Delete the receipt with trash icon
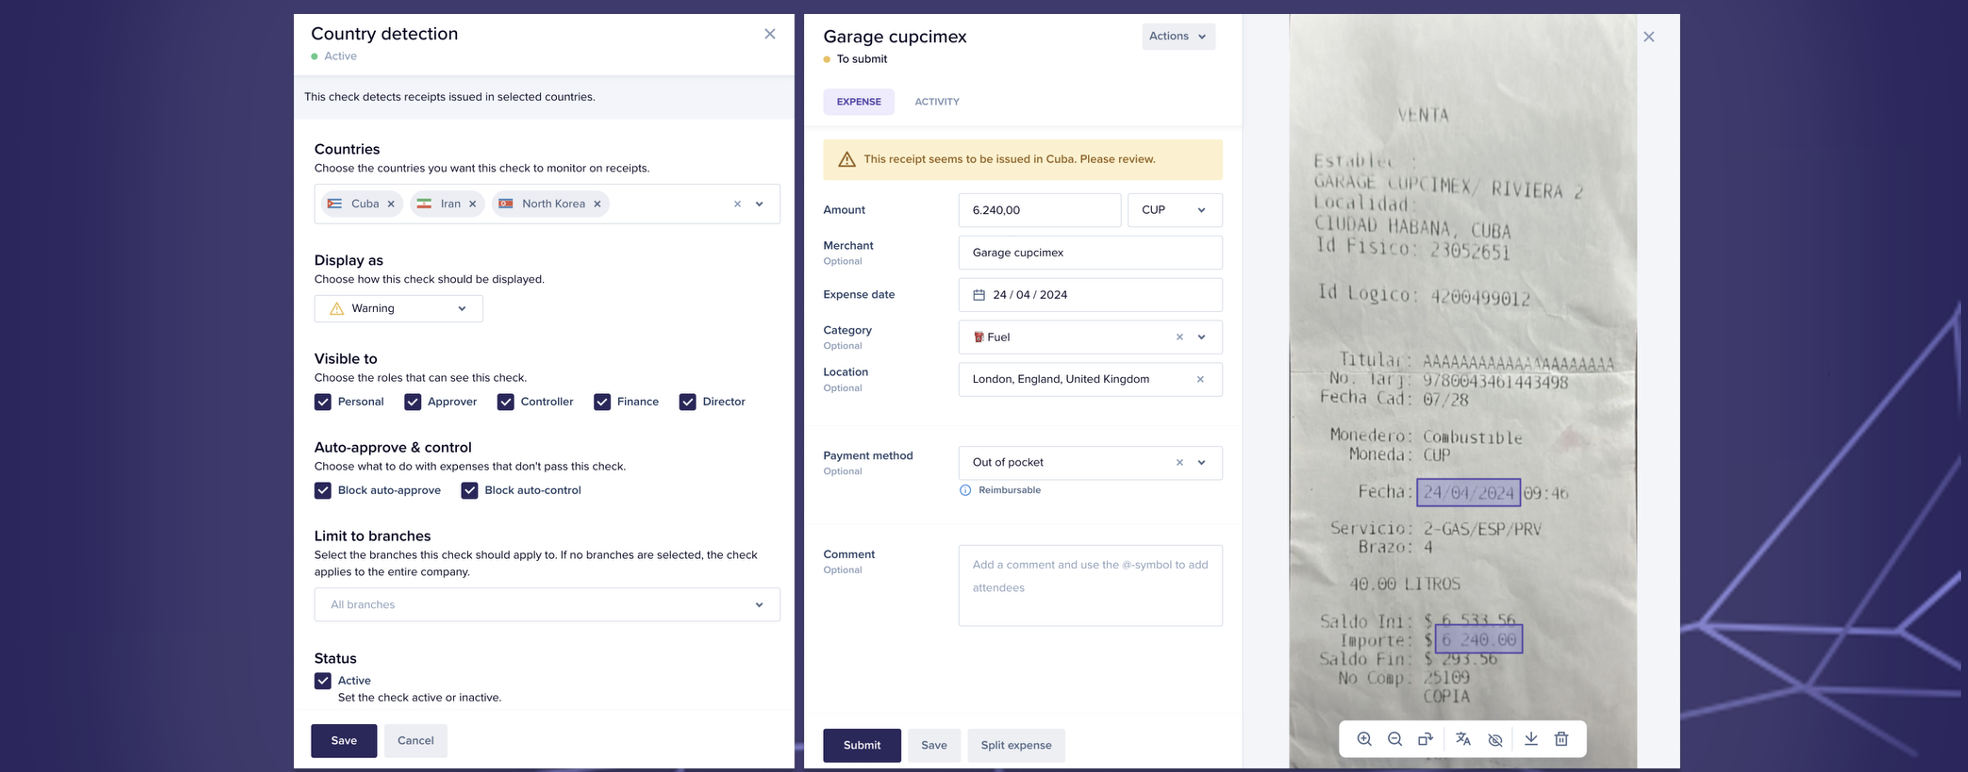This screenshot has width=1968, height=772. (x=1561, y=739)
